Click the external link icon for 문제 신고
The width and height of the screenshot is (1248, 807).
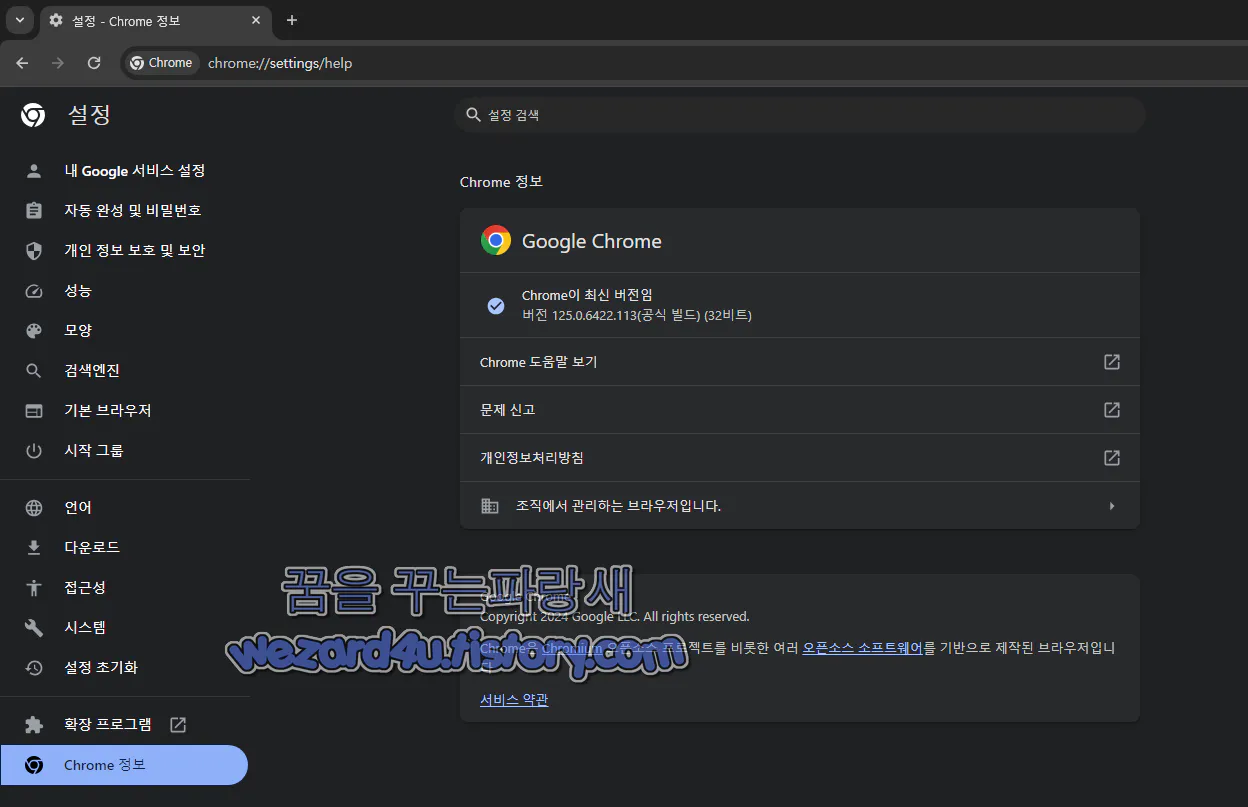[x=1112, y=410]
